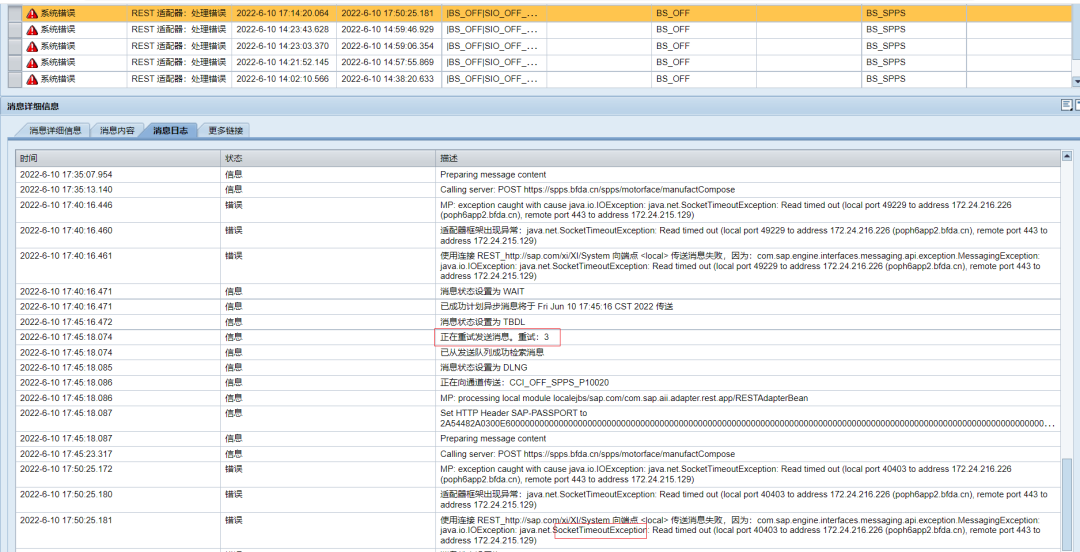Click the 时间 column header

pos(118,159)
